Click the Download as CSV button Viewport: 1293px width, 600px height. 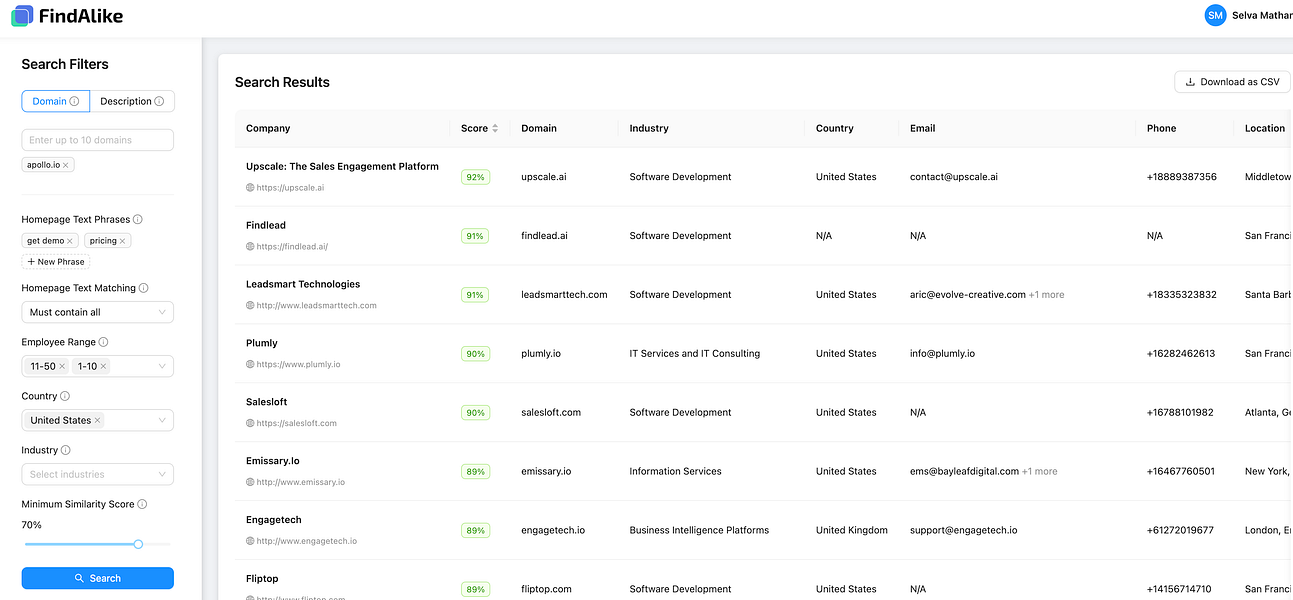click(1232, 82)
